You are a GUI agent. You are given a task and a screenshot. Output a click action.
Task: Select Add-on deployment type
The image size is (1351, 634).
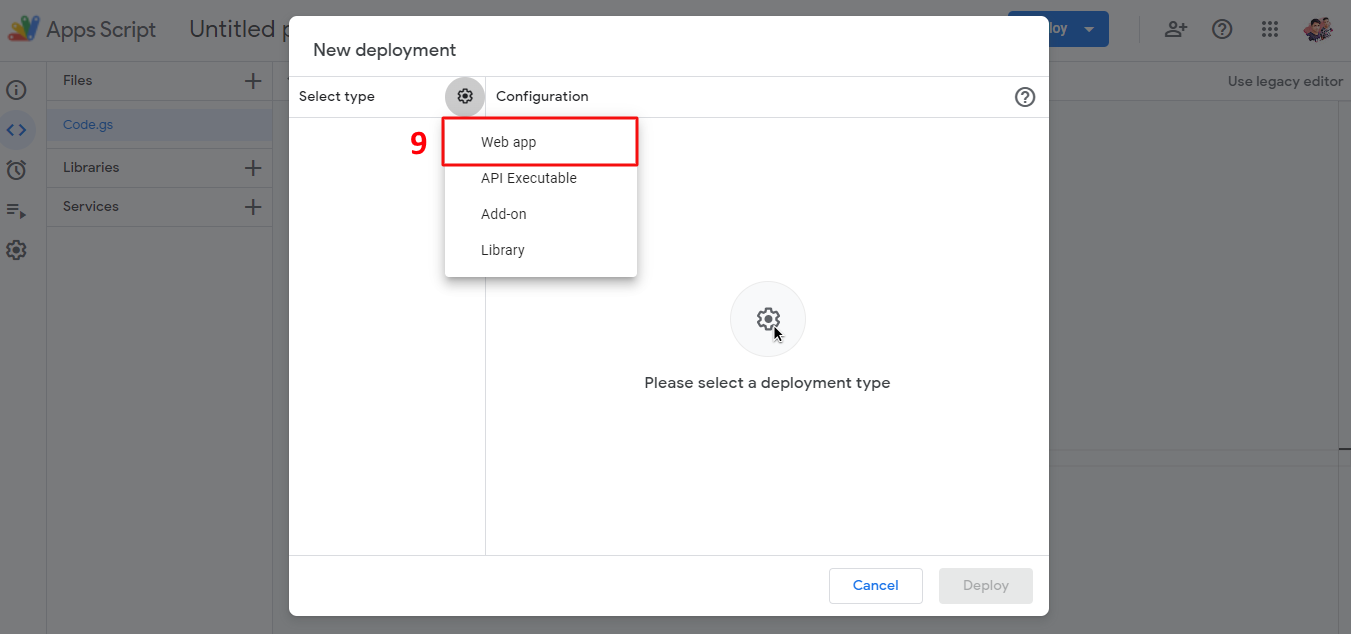[504, 214]
